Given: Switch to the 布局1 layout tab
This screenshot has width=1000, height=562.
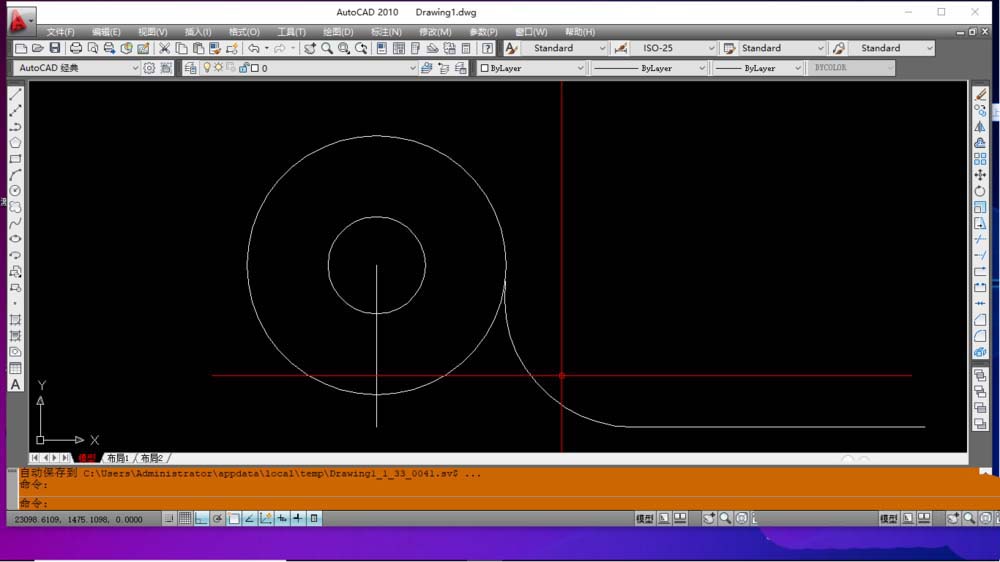Looking at the screenshot, I should click(x=118, y=458).
